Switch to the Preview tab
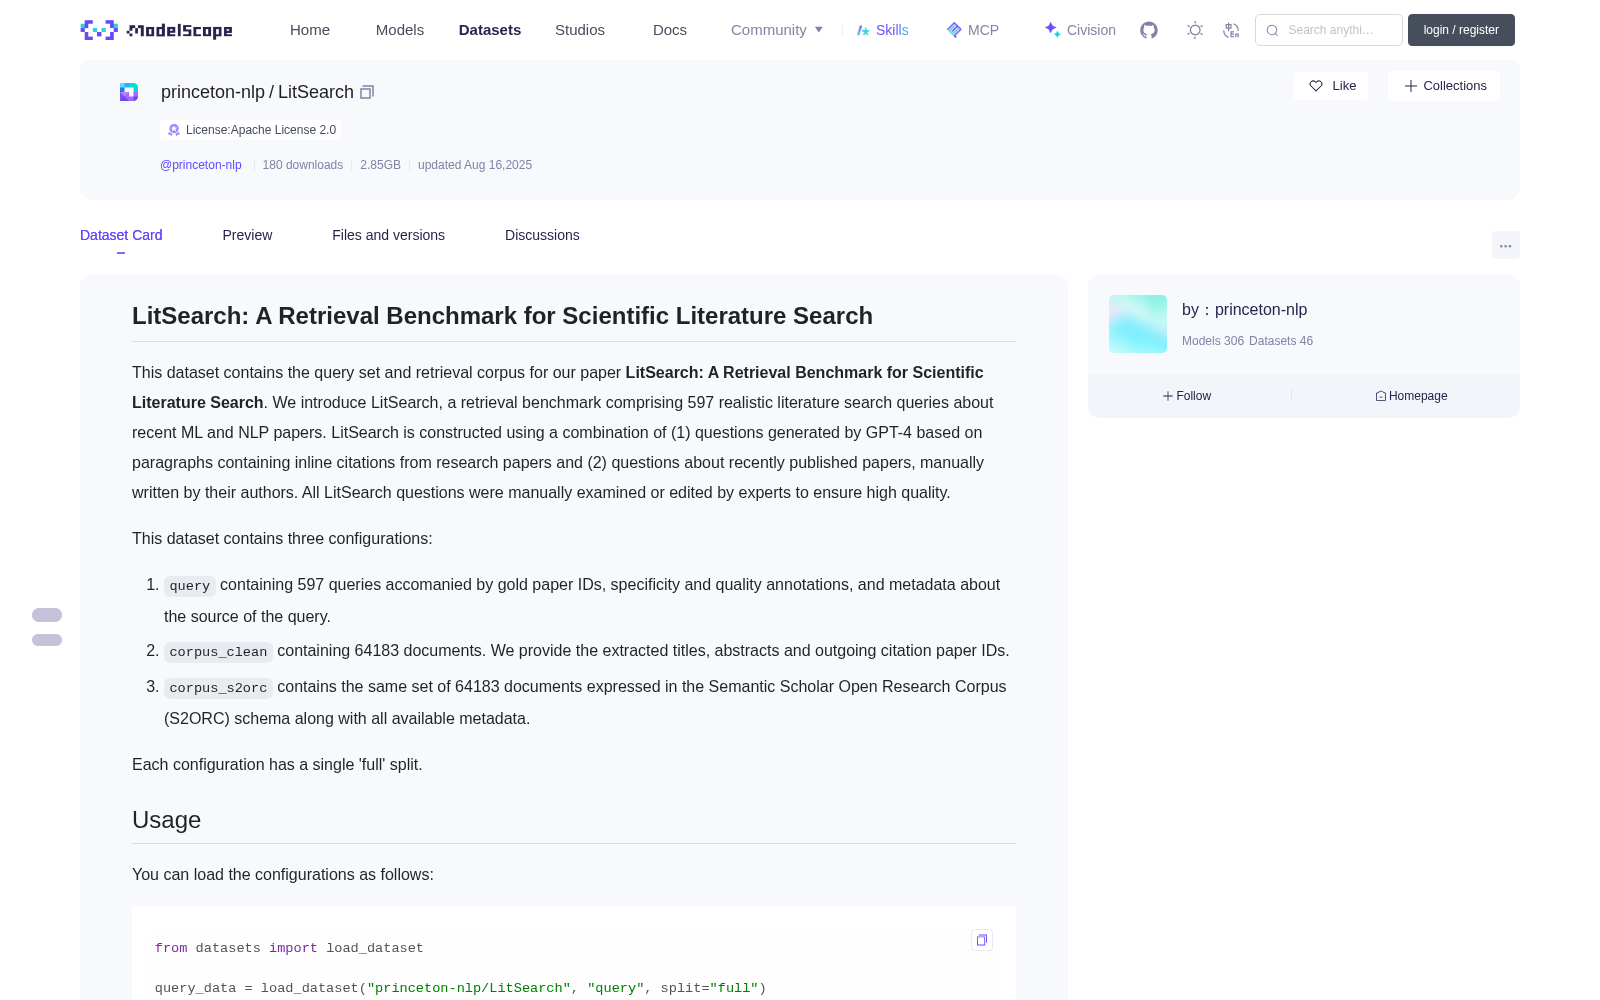Image resolution: width=1600 pixels, height=1000 pixels. point(247,235)
